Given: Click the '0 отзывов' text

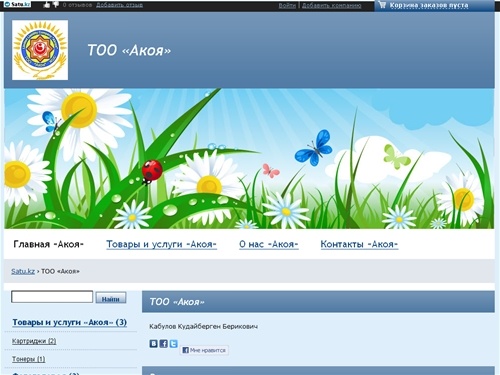Looking at the screenshot, I should 77,5.
